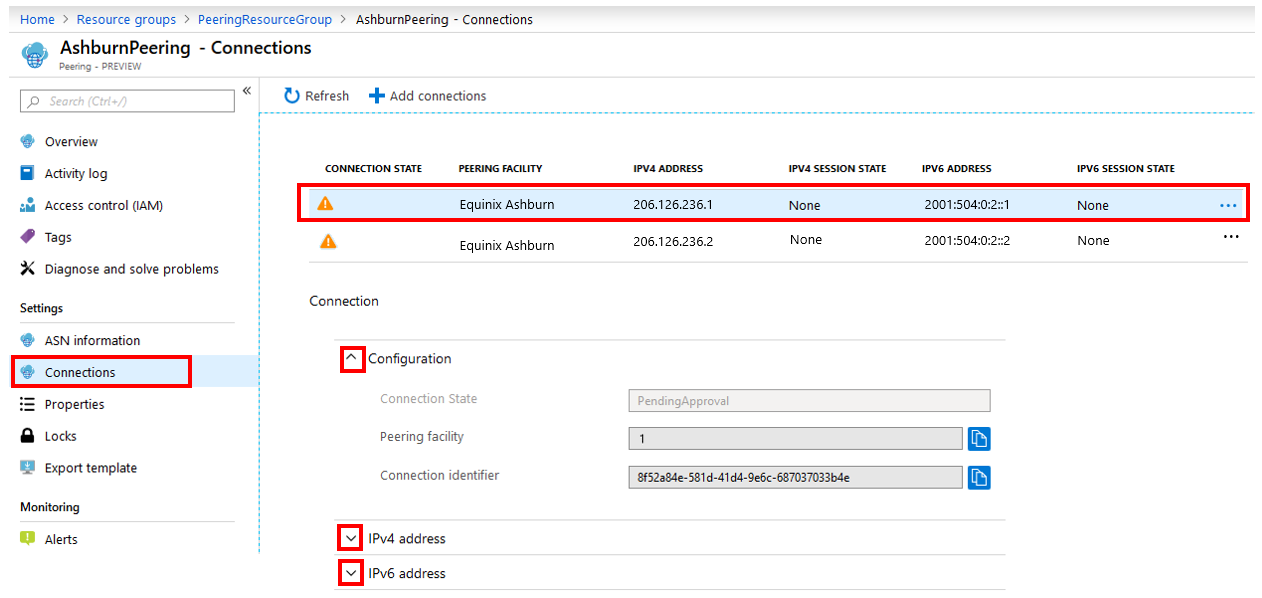Click the Export template icon
This screenshot has width=1262, height=598.
[28, 468]
